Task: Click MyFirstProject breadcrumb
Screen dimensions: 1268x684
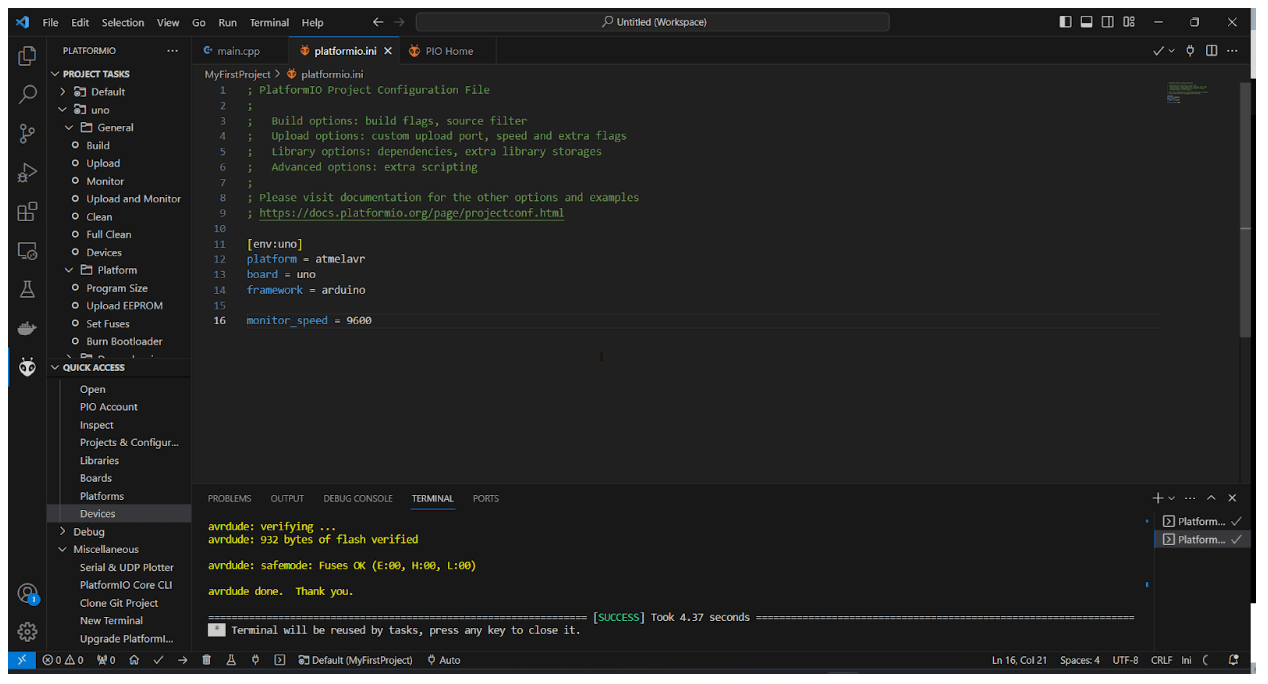Action: coord(238,74)
